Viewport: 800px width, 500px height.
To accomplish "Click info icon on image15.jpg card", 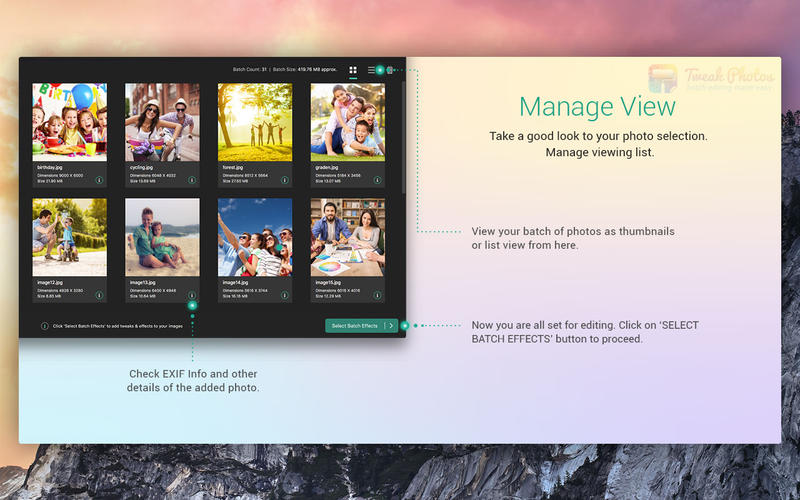I will click(x=377, y=295).
